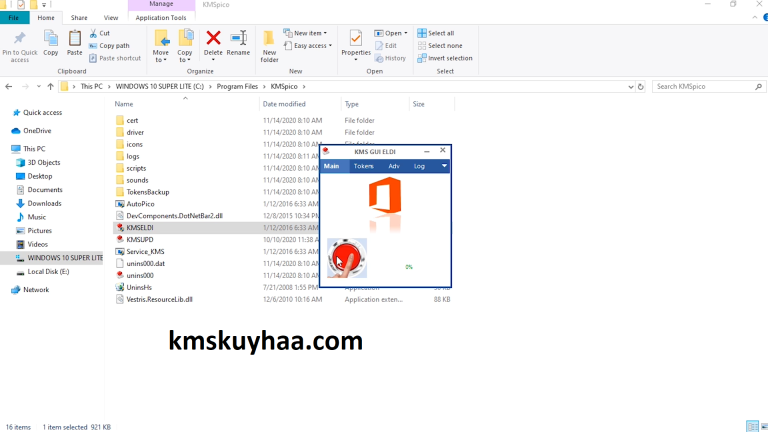Screen dimensions: 768x432
Task: Select the AutoPico file
Action: pyautogui.click(x=135, y=204)
